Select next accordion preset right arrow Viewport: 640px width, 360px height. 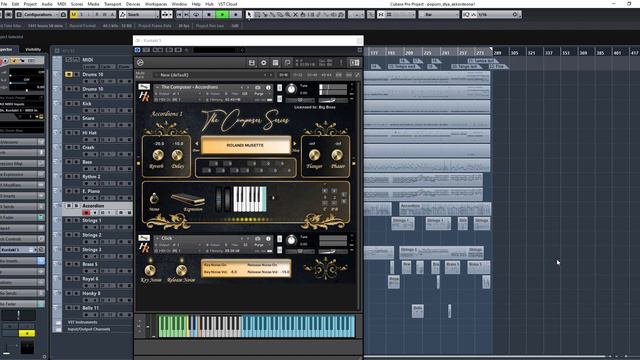pyautogui.click(x=294, y=144)
